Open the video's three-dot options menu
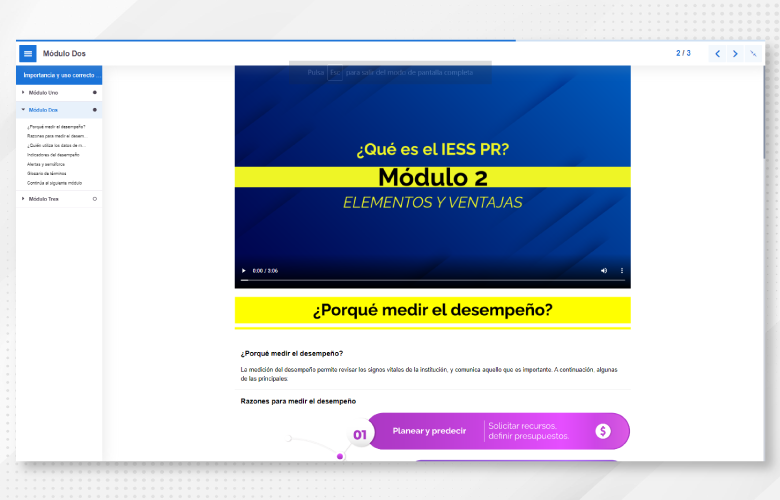The width and height of the screenshot is (780, 500). pos(622,271)
